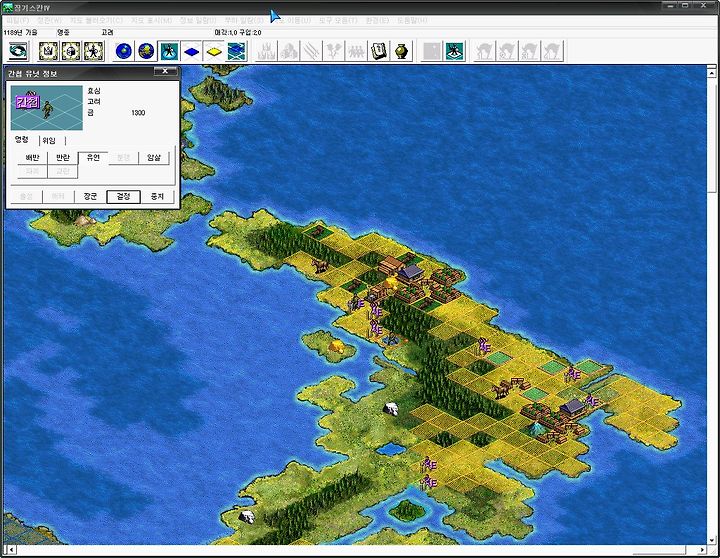Switch to the 명령 tab in spy dialog
The height and width of the screenshot is (558, 720).
tap(22, 140)
